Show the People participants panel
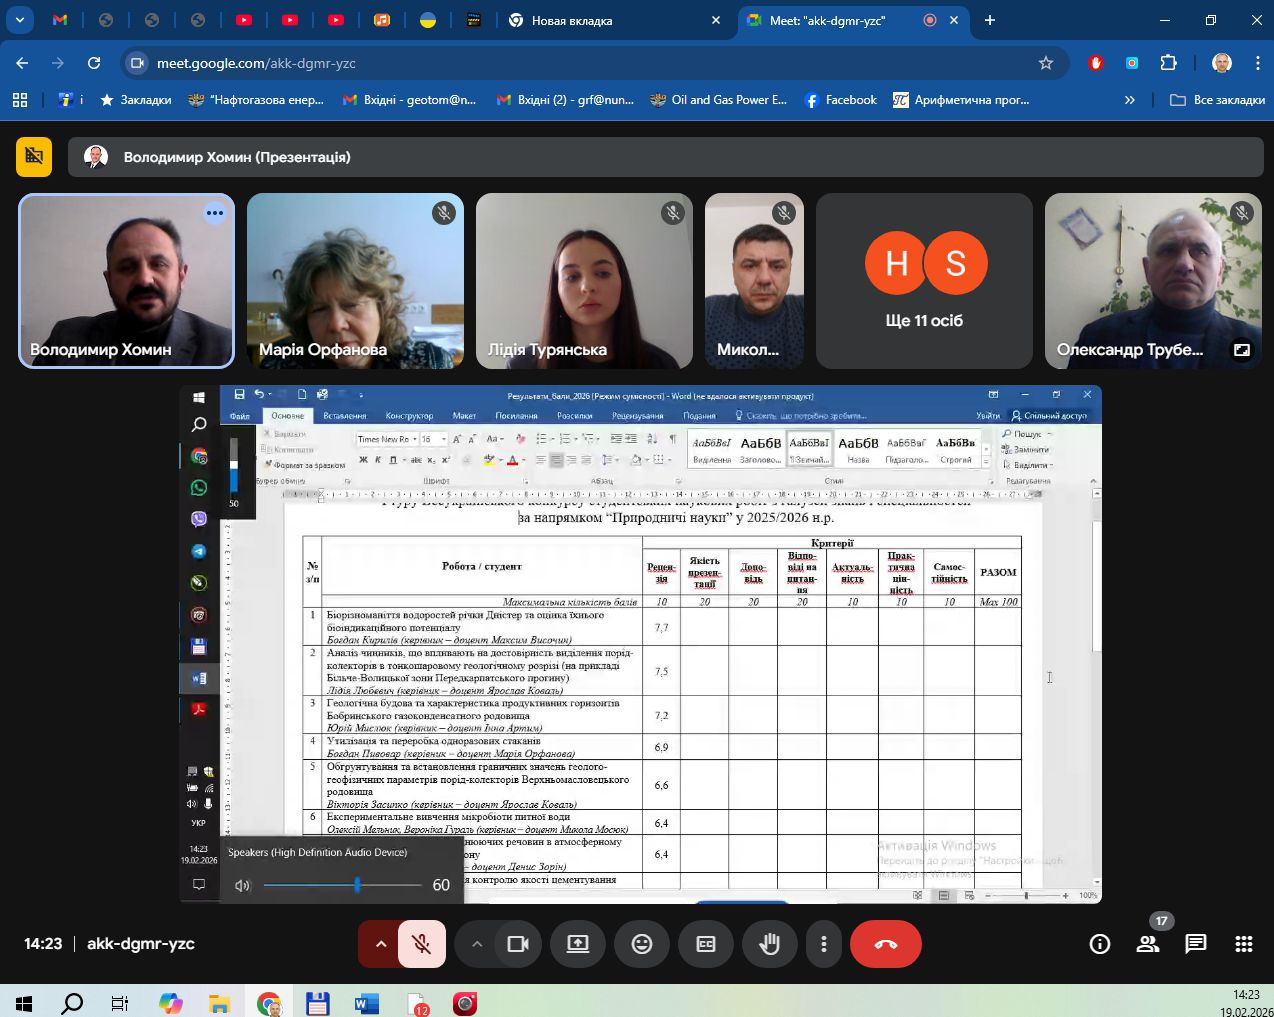The image size is (1274, 1017). point(1148,944)
